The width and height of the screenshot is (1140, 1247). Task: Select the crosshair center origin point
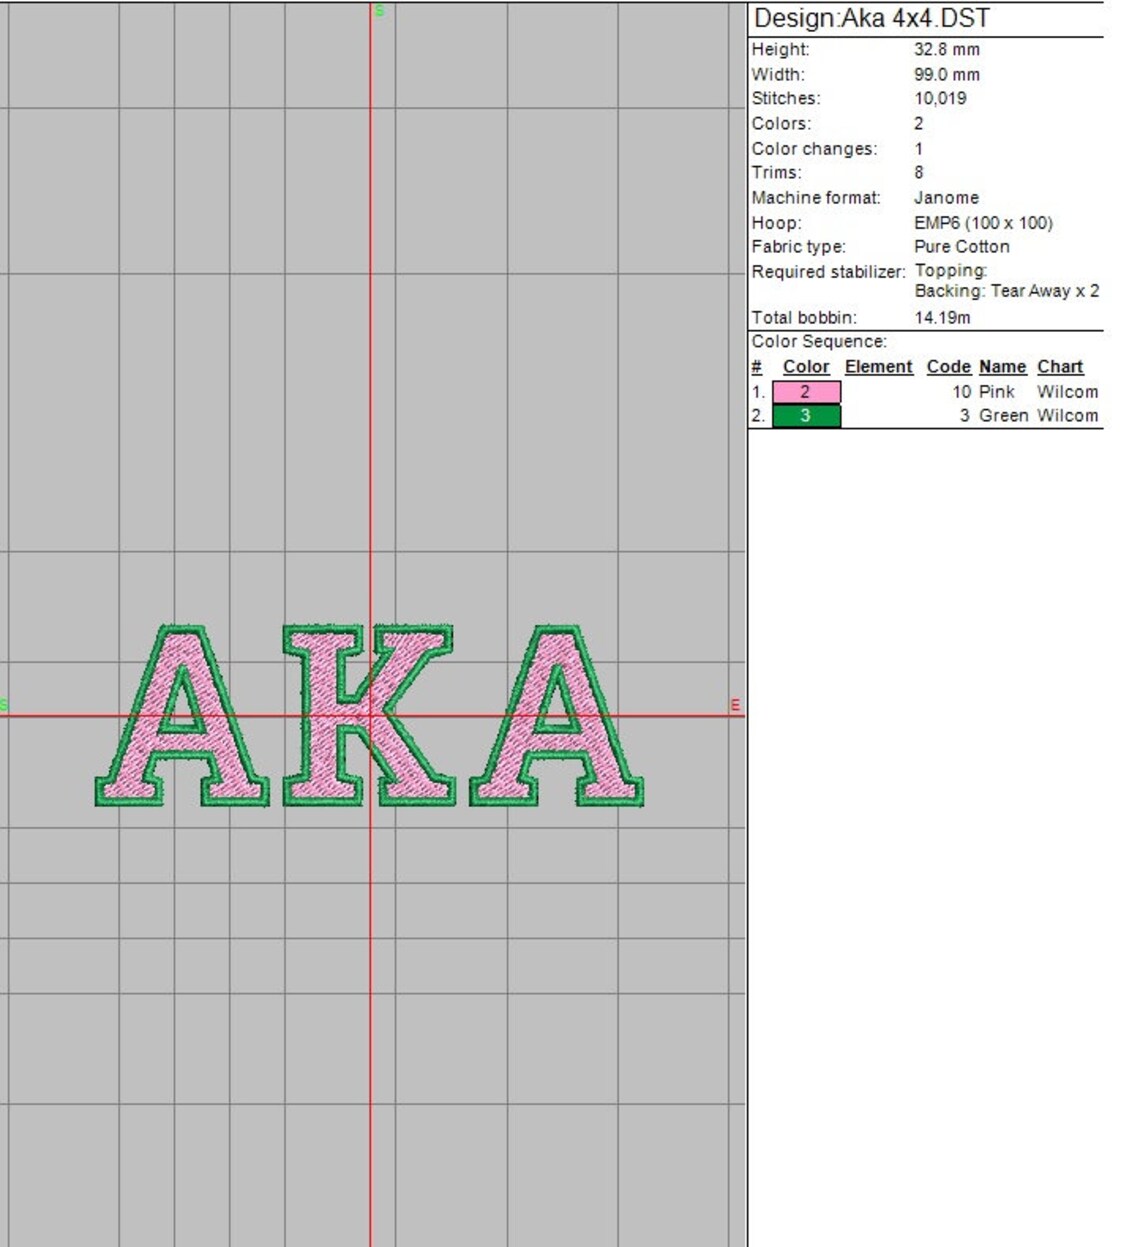tap(372, 717)
